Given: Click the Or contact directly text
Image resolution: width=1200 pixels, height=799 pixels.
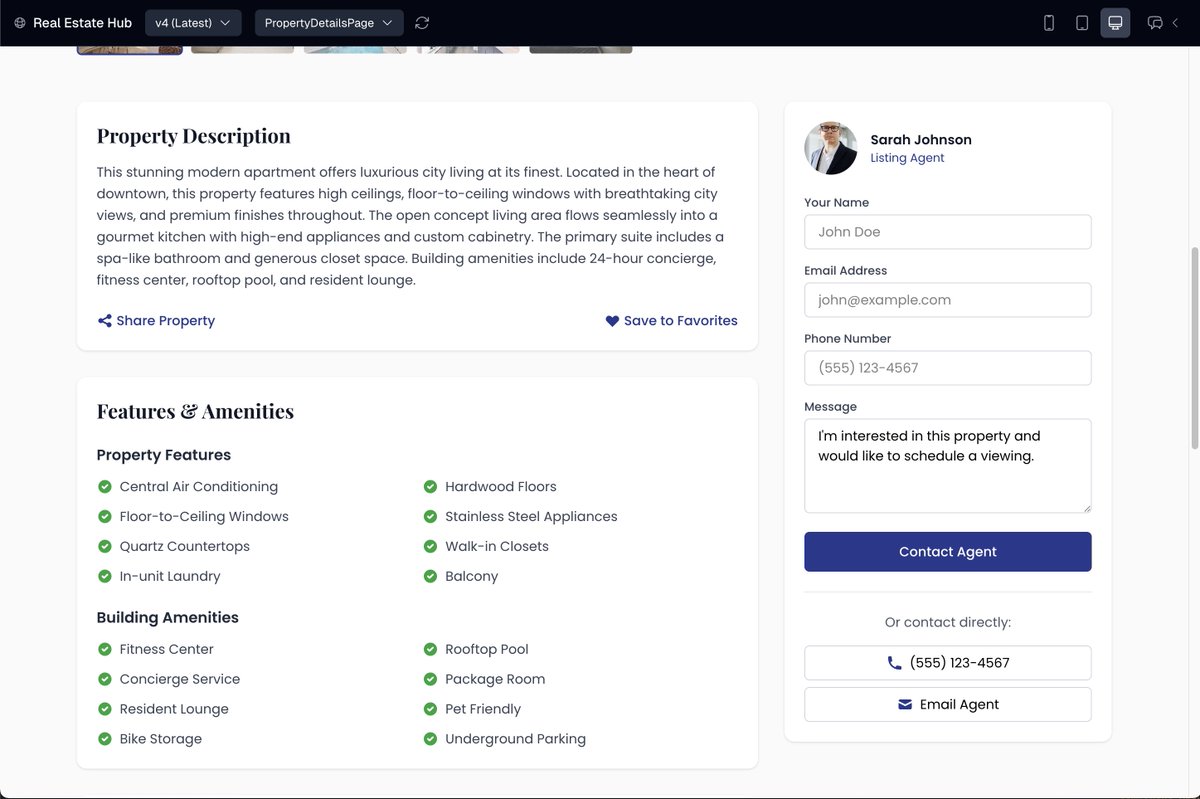Looking at the screenshot, I should click(948, 623).
